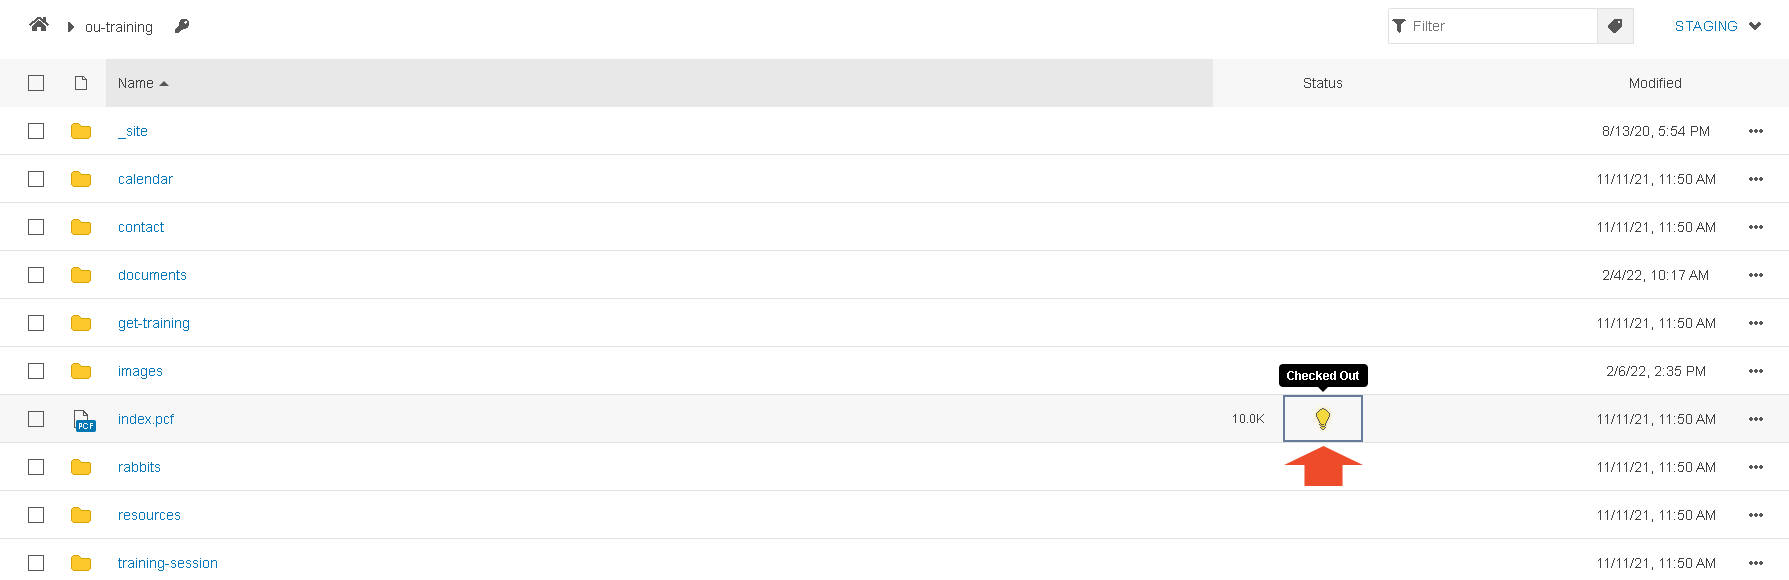
Task: Sort by the Name column header
Action: [143, 83]
